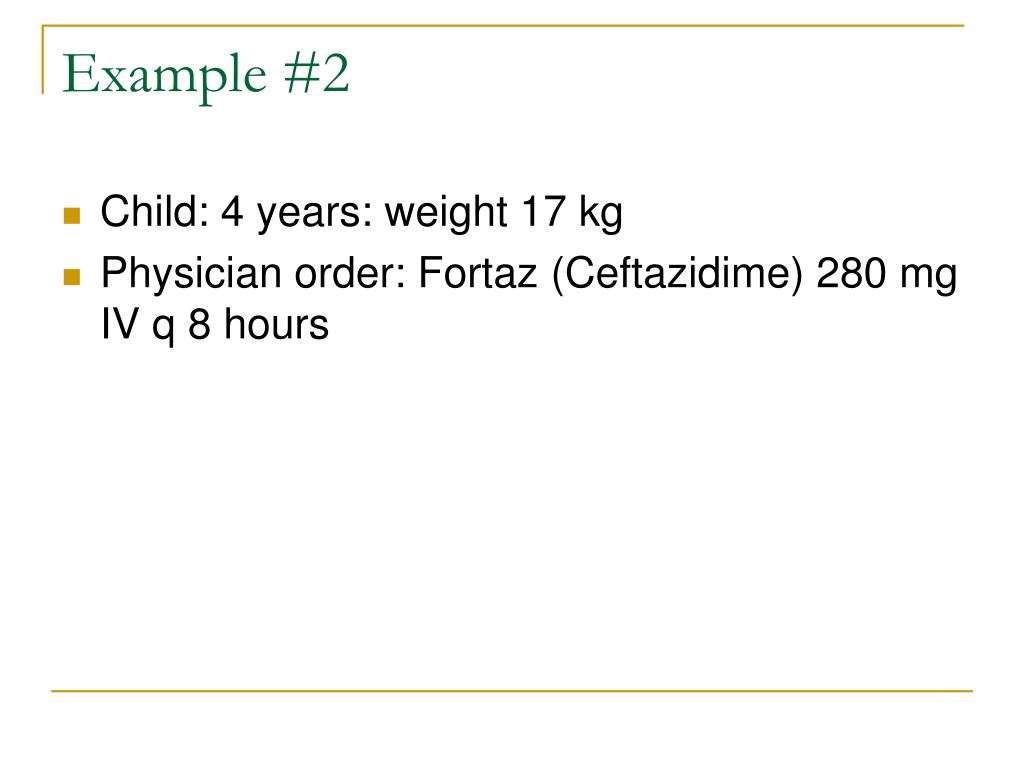Viewport: 1024px width, 768px height.
Task: Click the word 'hours' on the last line
Action: (277, 324)
